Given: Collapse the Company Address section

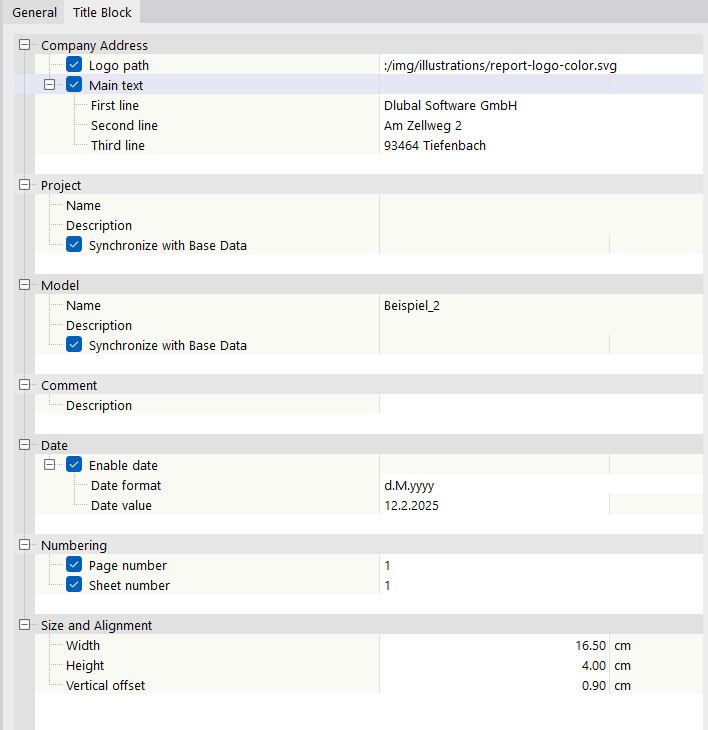Looking at the screenshot, I should [x=25, y=45].
